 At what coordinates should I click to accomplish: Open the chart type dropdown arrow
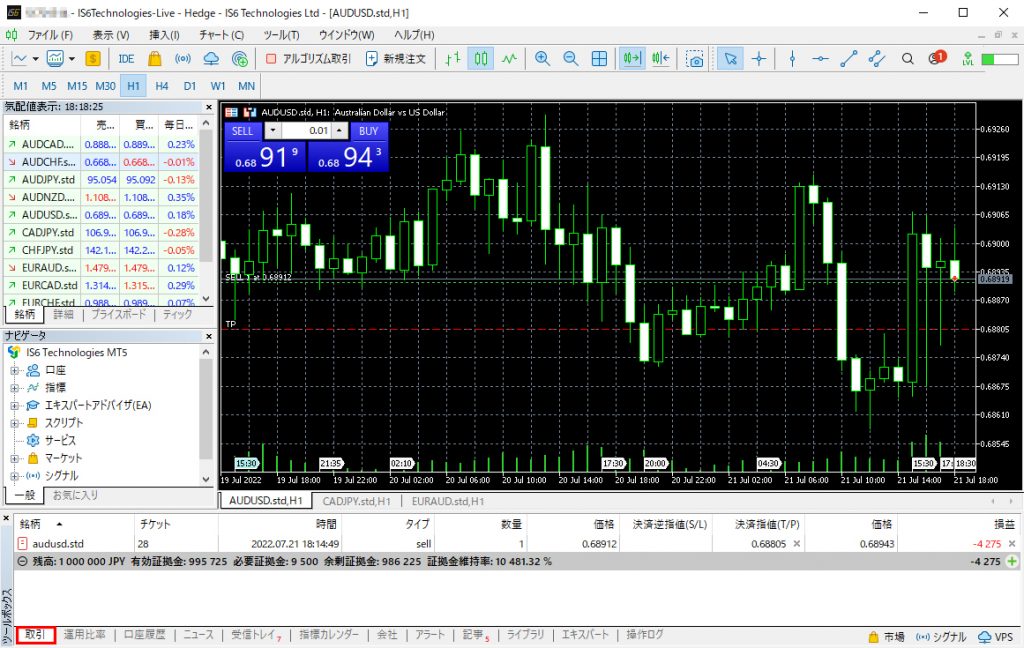point(35,59)
